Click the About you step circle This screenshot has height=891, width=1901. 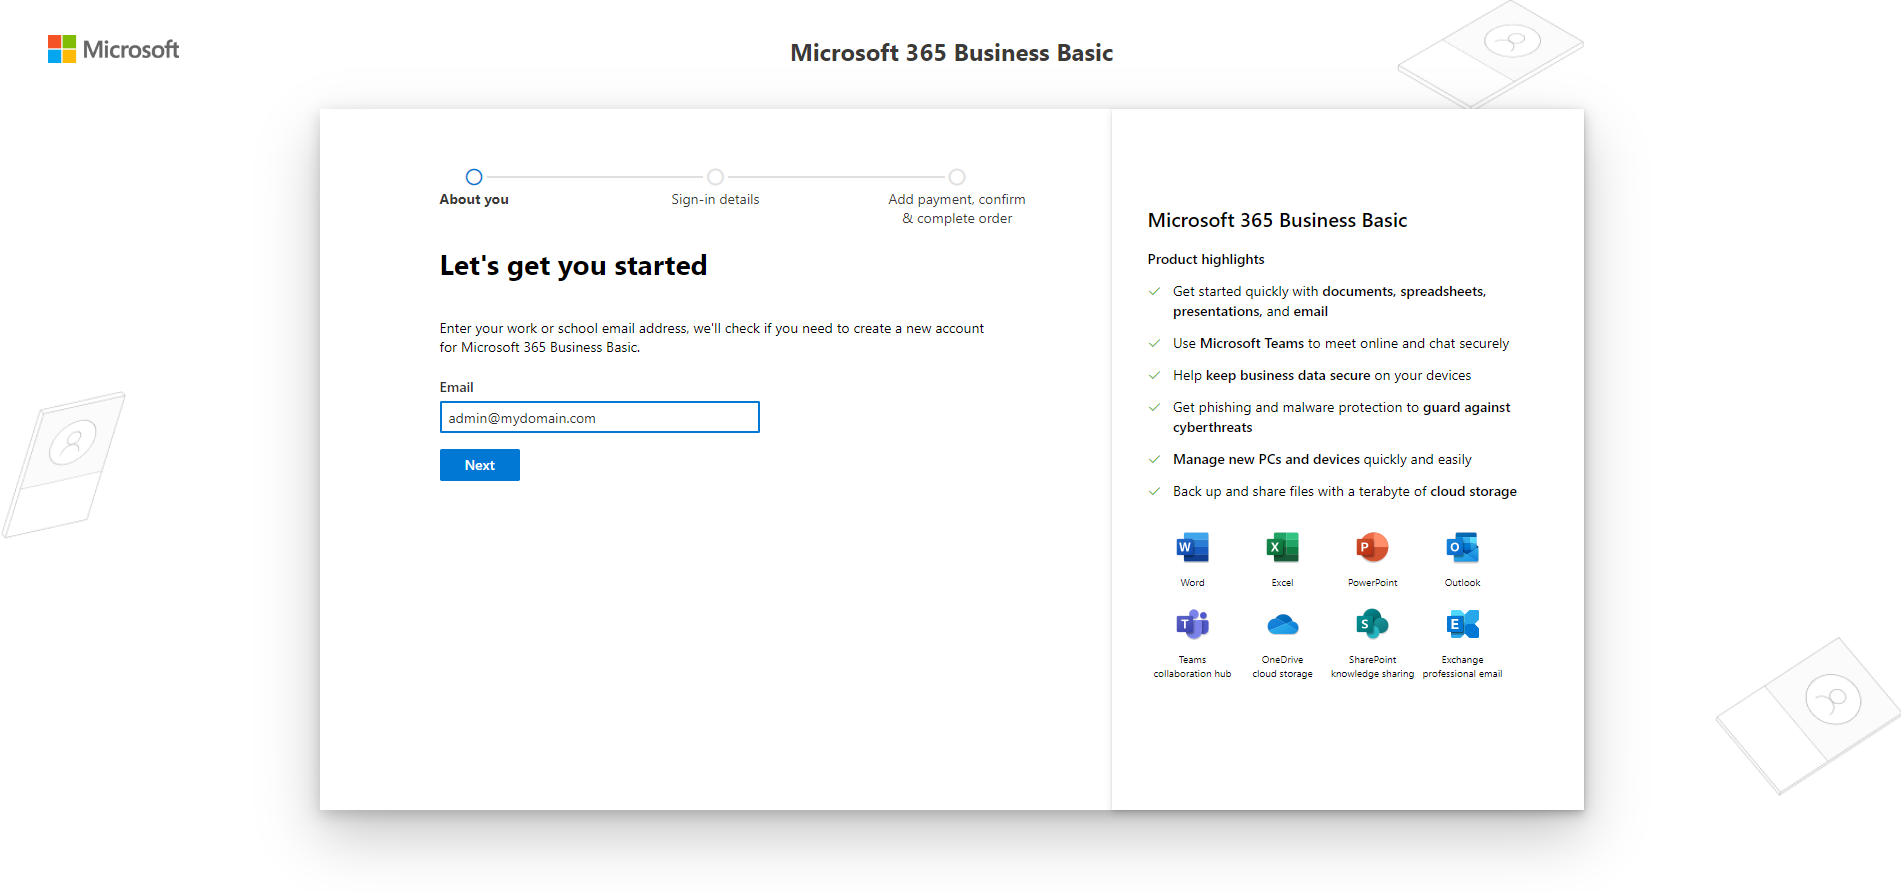point(474,177)
